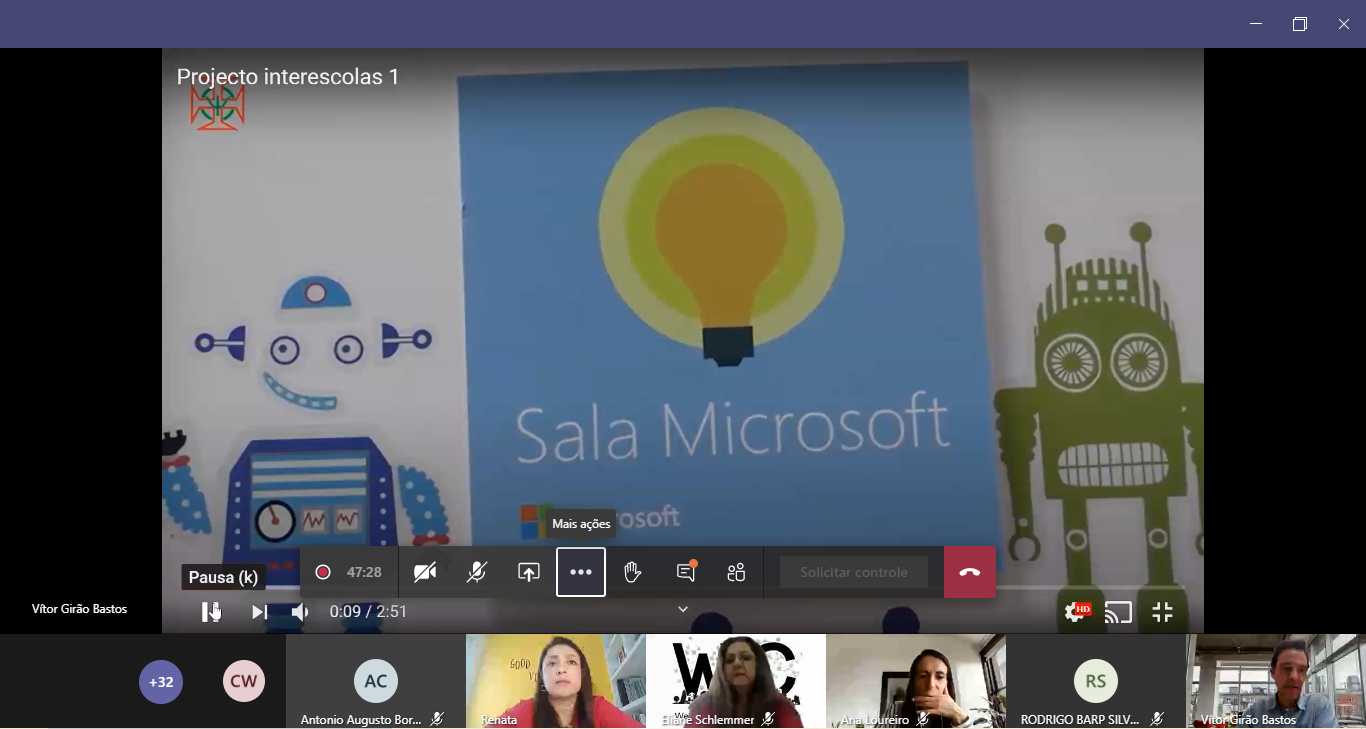Open the share content tray

point(529,572)
